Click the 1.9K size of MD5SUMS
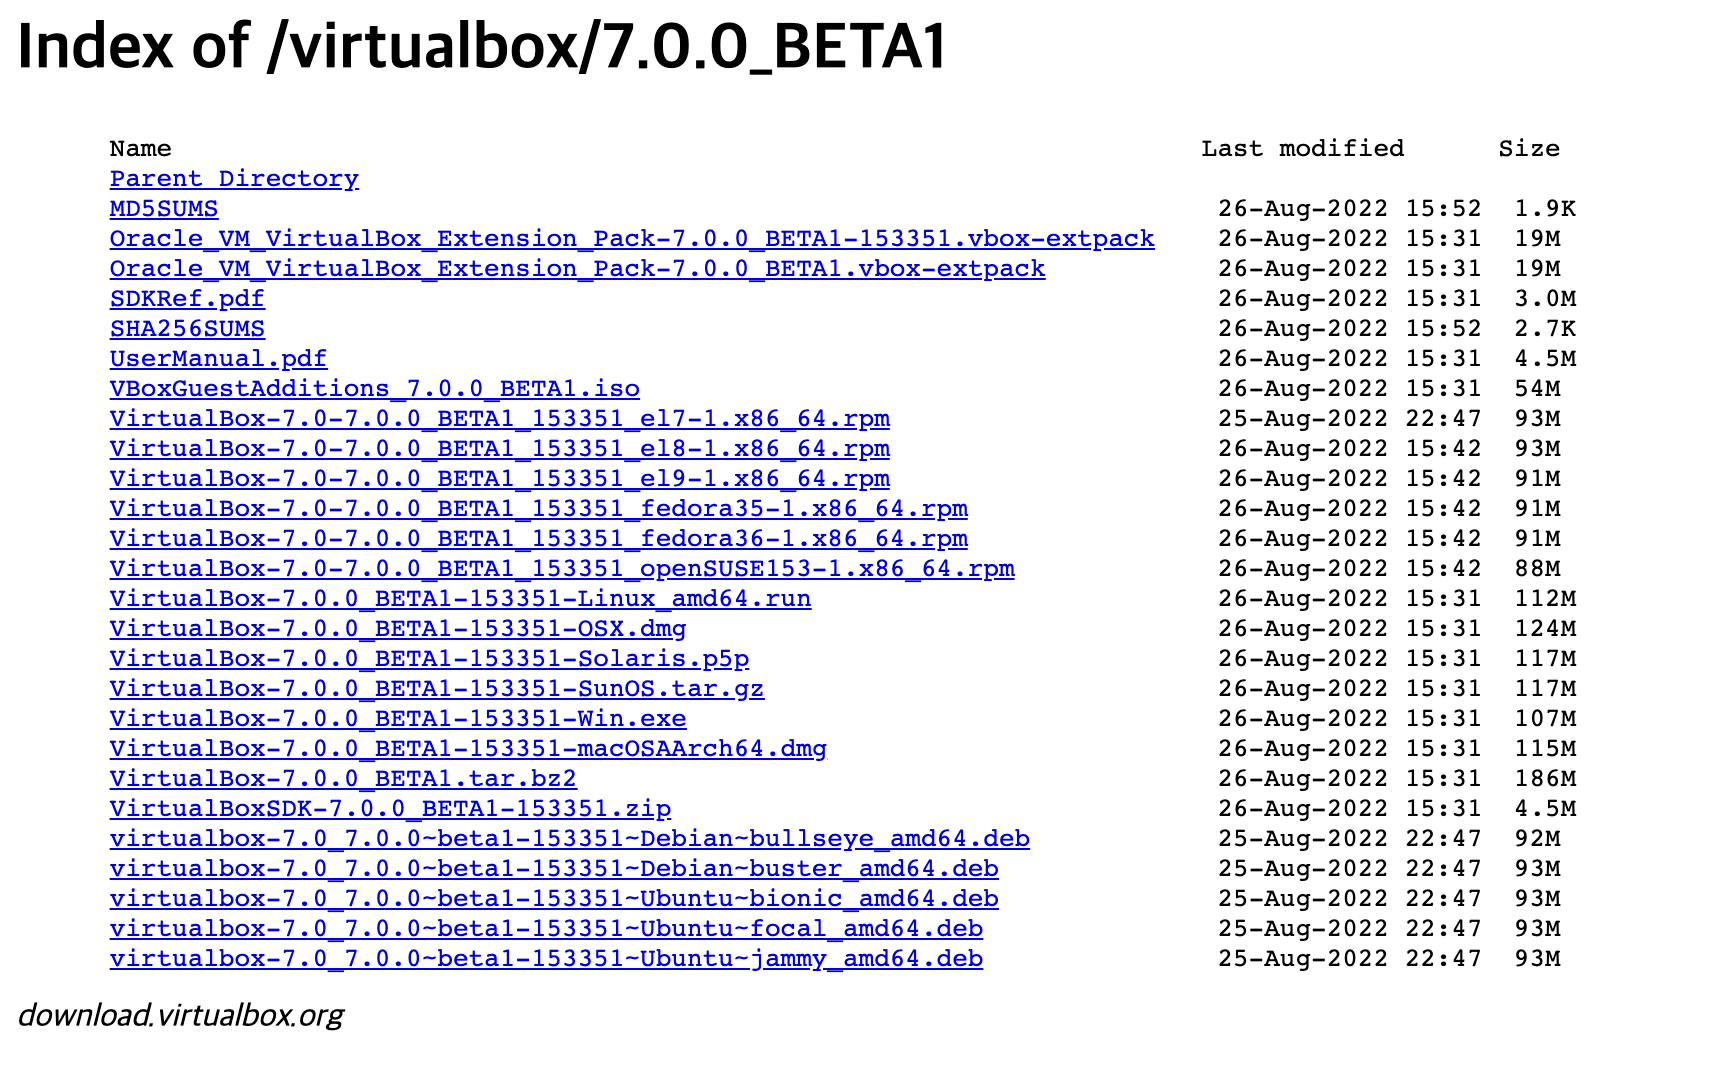1726x1084 pixels. point(1545,209)
